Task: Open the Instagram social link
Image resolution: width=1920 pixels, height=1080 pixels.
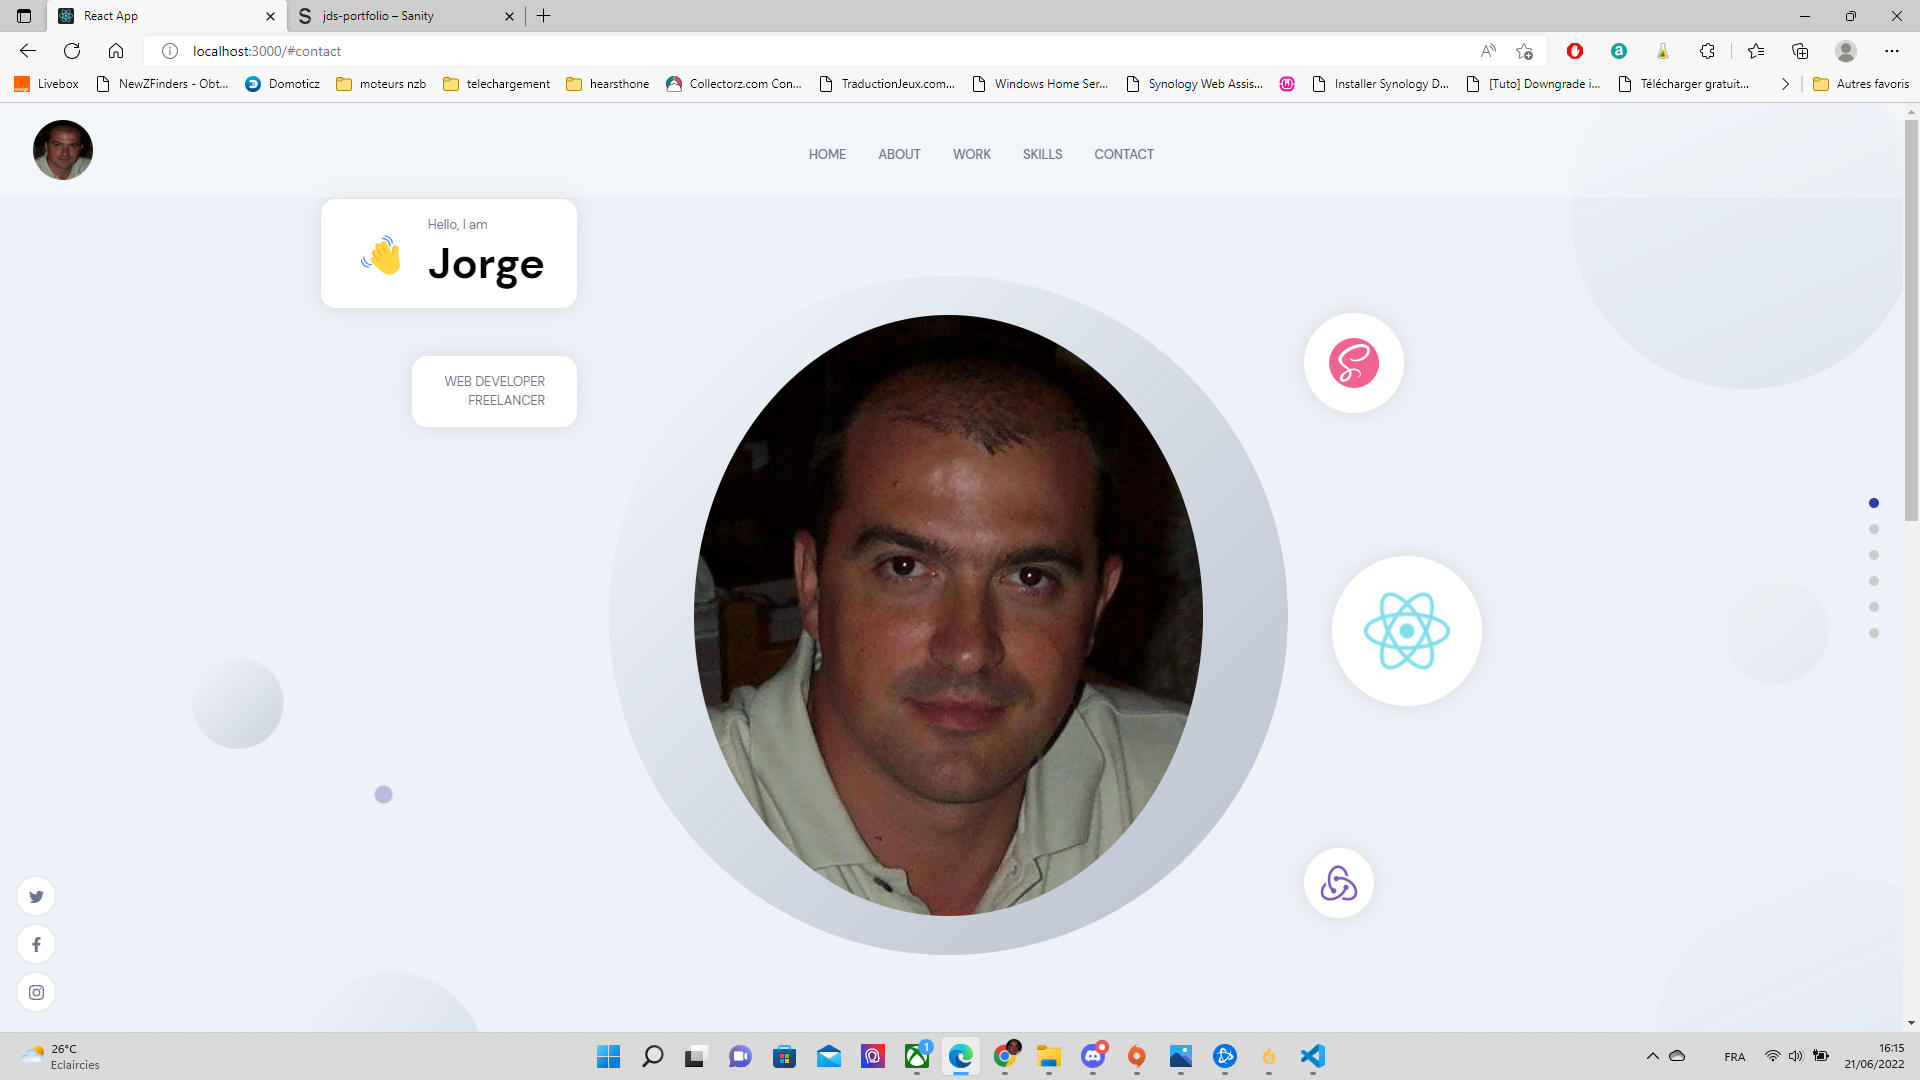Action: 36,992
